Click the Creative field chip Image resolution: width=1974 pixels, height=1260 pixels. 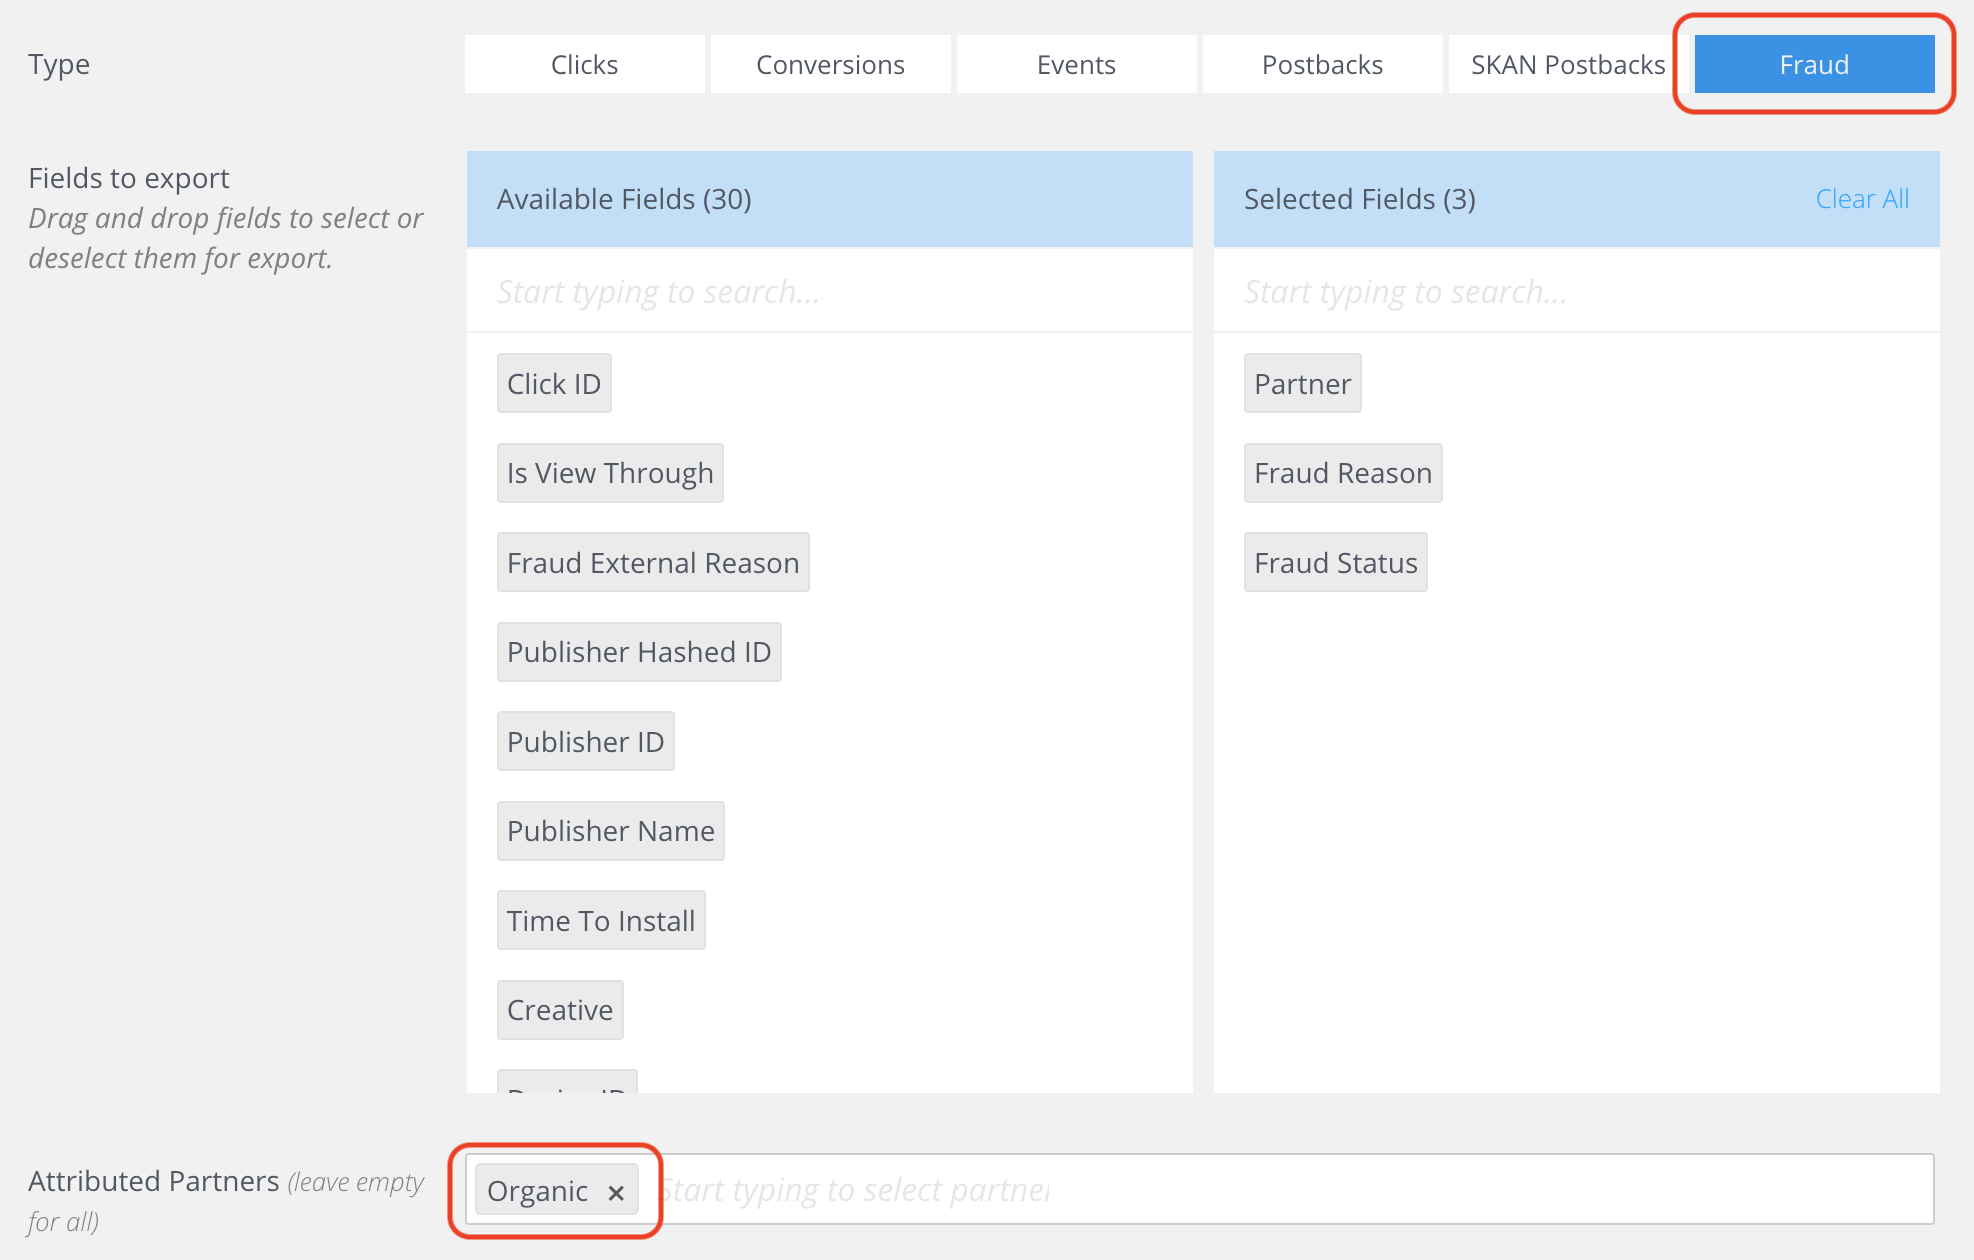tap(560, 1010)
